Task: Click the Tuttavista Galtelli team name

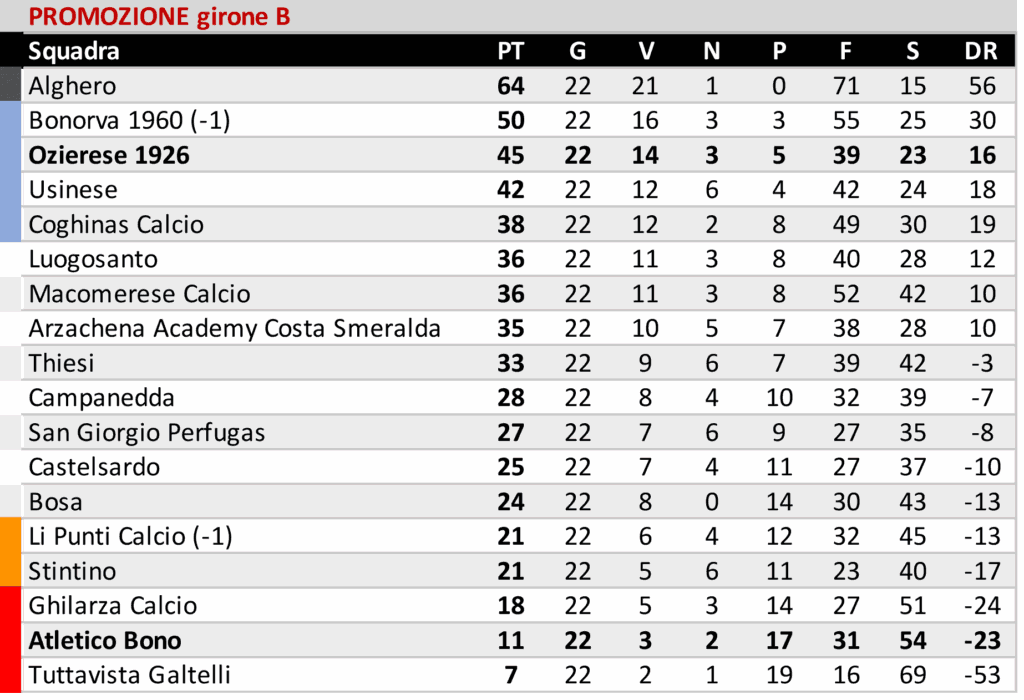Action: tap(129, 675)
